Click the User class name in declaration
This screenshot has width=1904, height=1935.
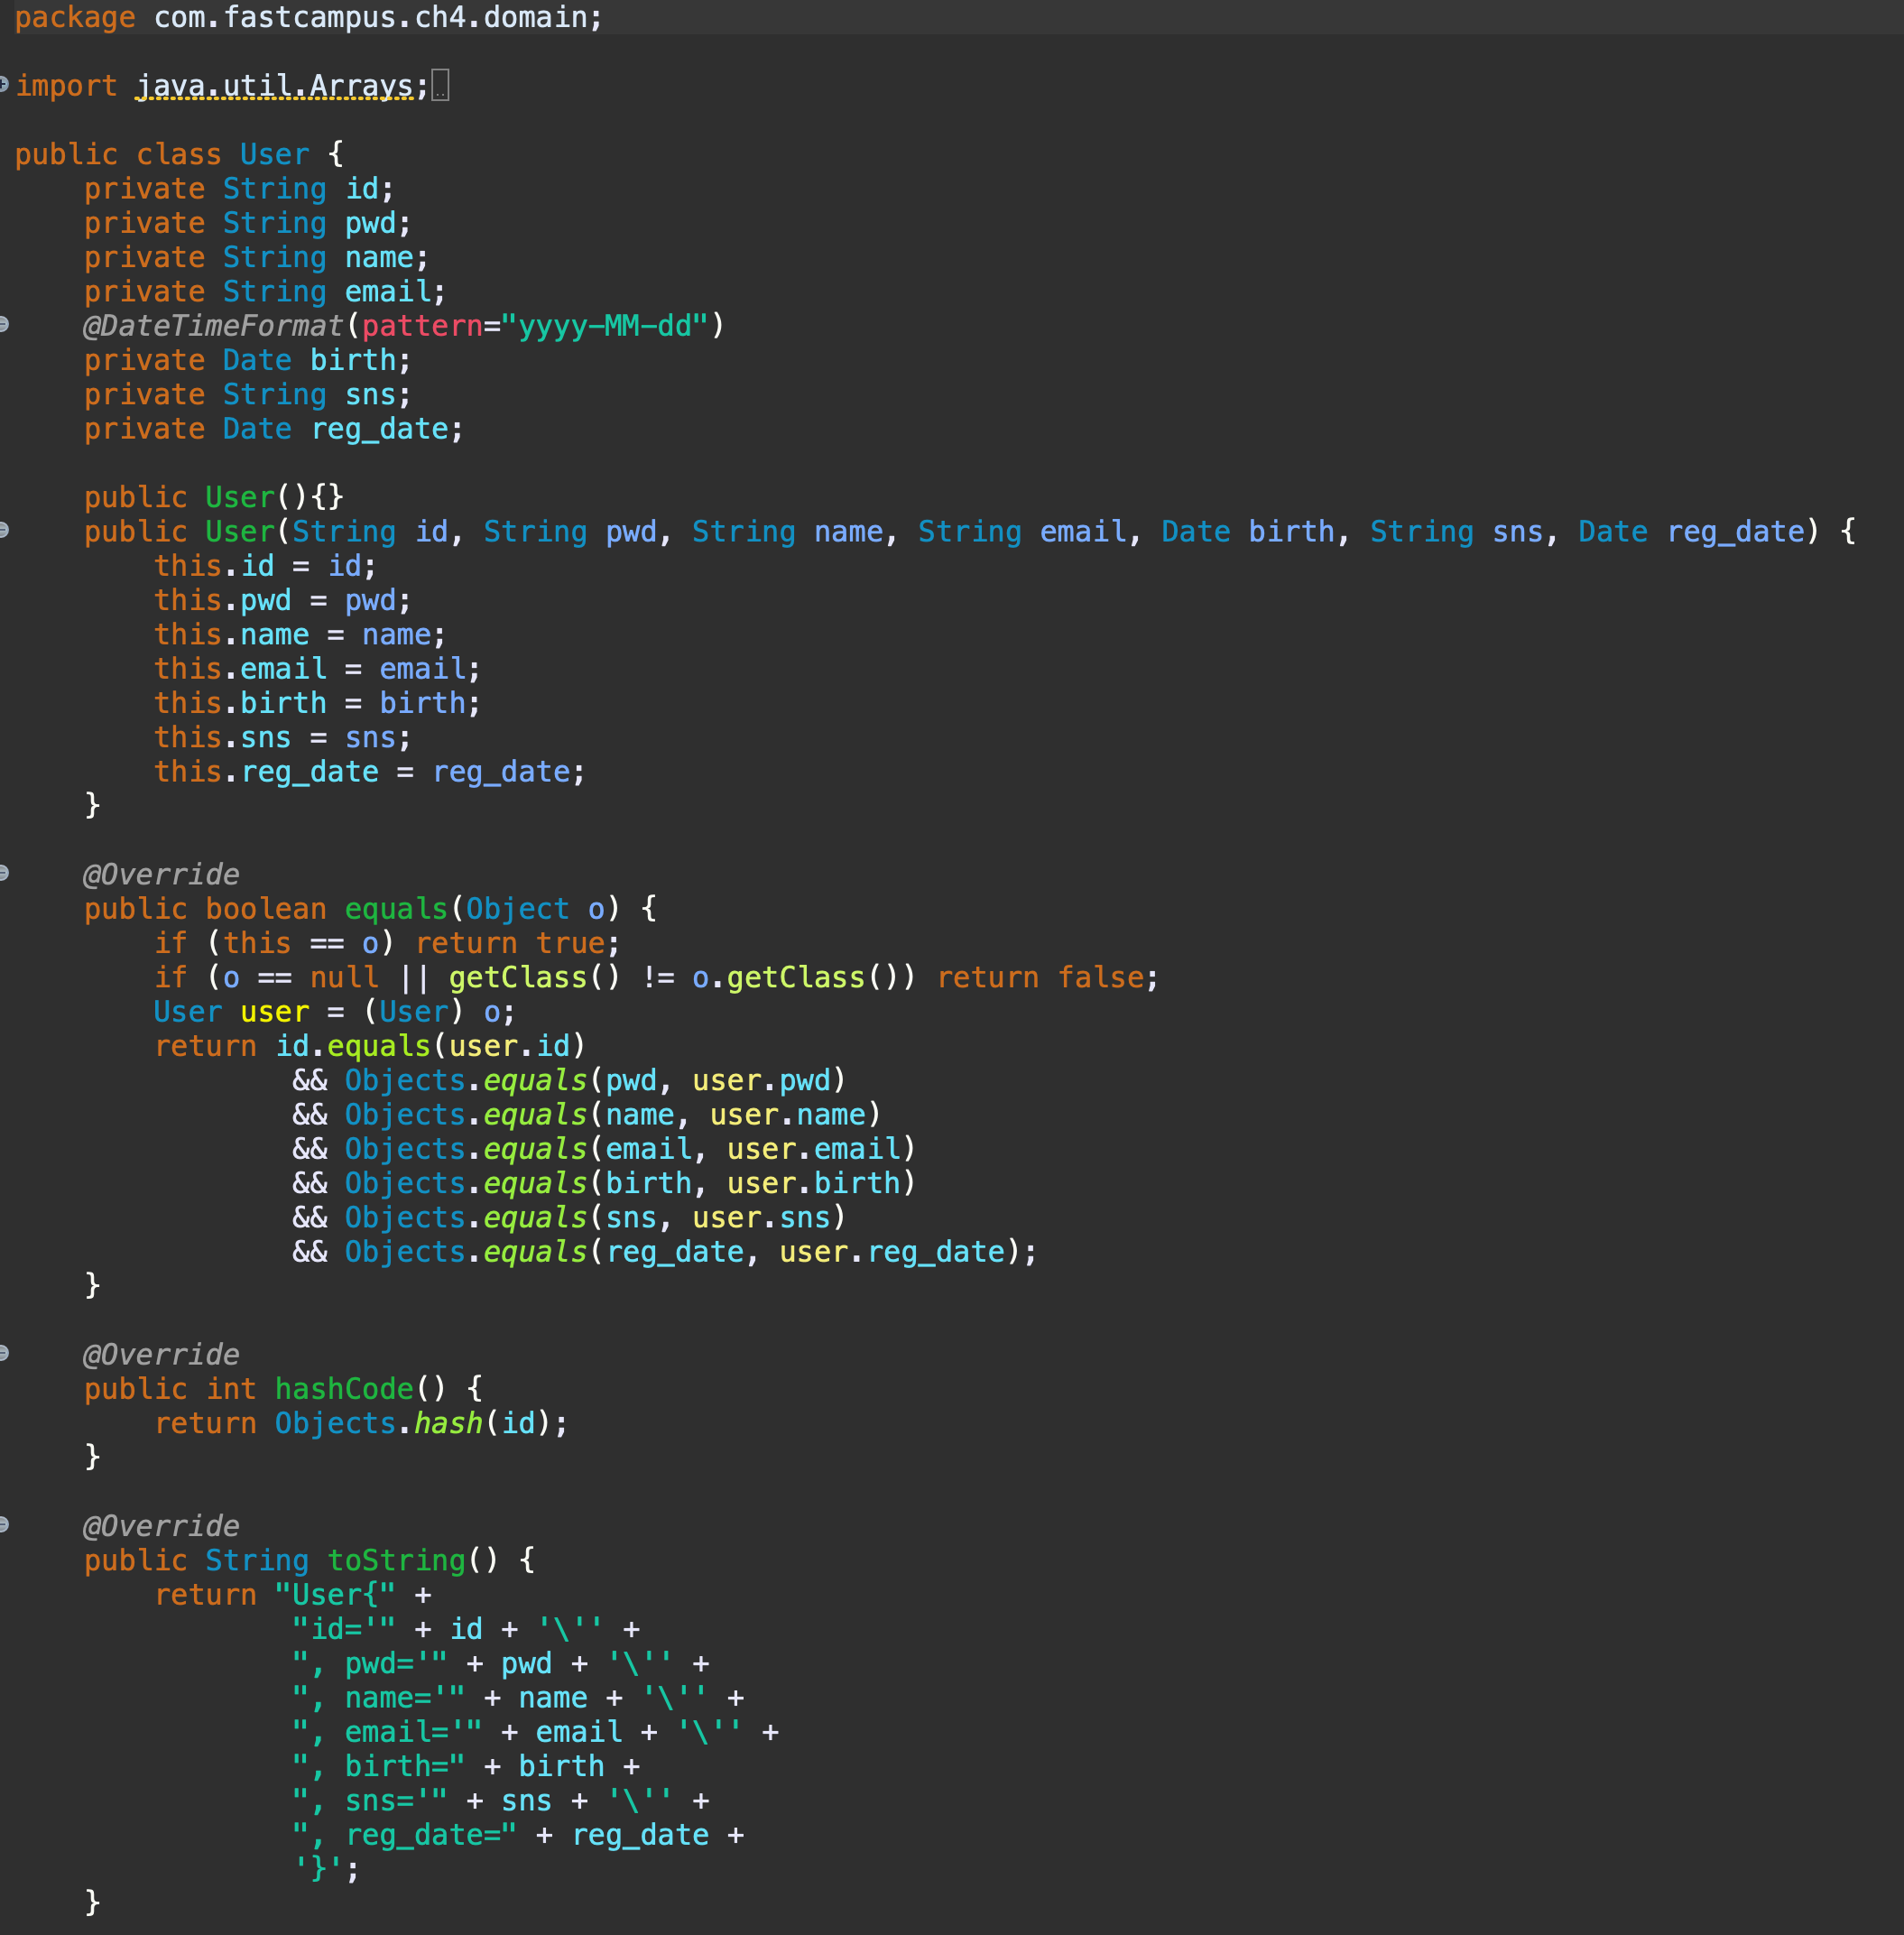pos(274,154)
